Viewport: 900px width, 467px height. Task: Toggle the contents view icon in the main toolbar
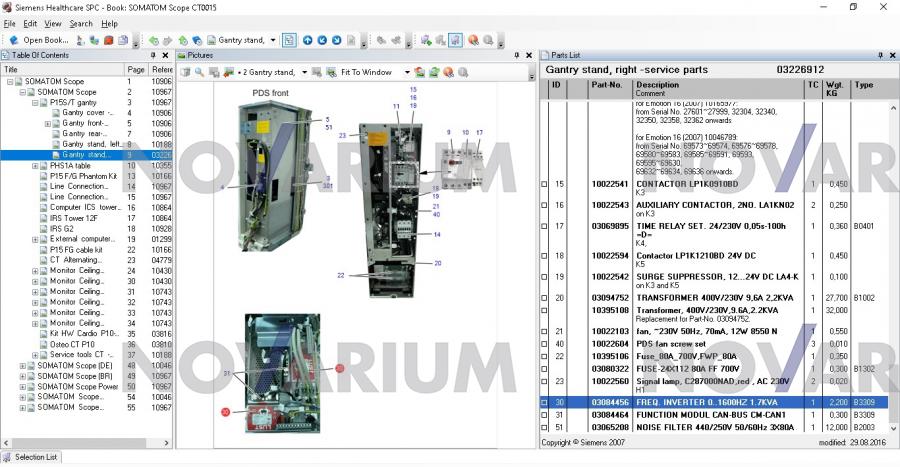coord(288,40)
